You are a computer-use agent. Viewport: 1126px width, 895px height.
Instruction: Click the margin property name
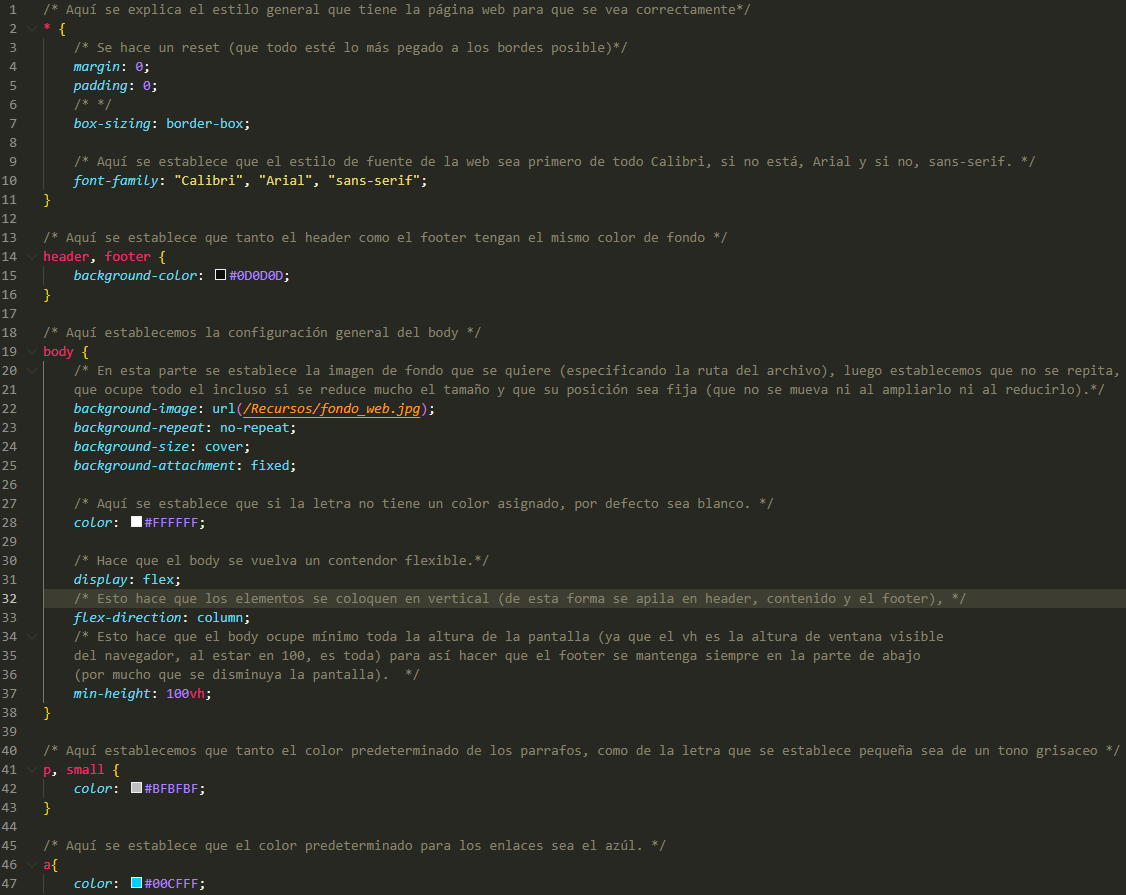pos(96,67)
